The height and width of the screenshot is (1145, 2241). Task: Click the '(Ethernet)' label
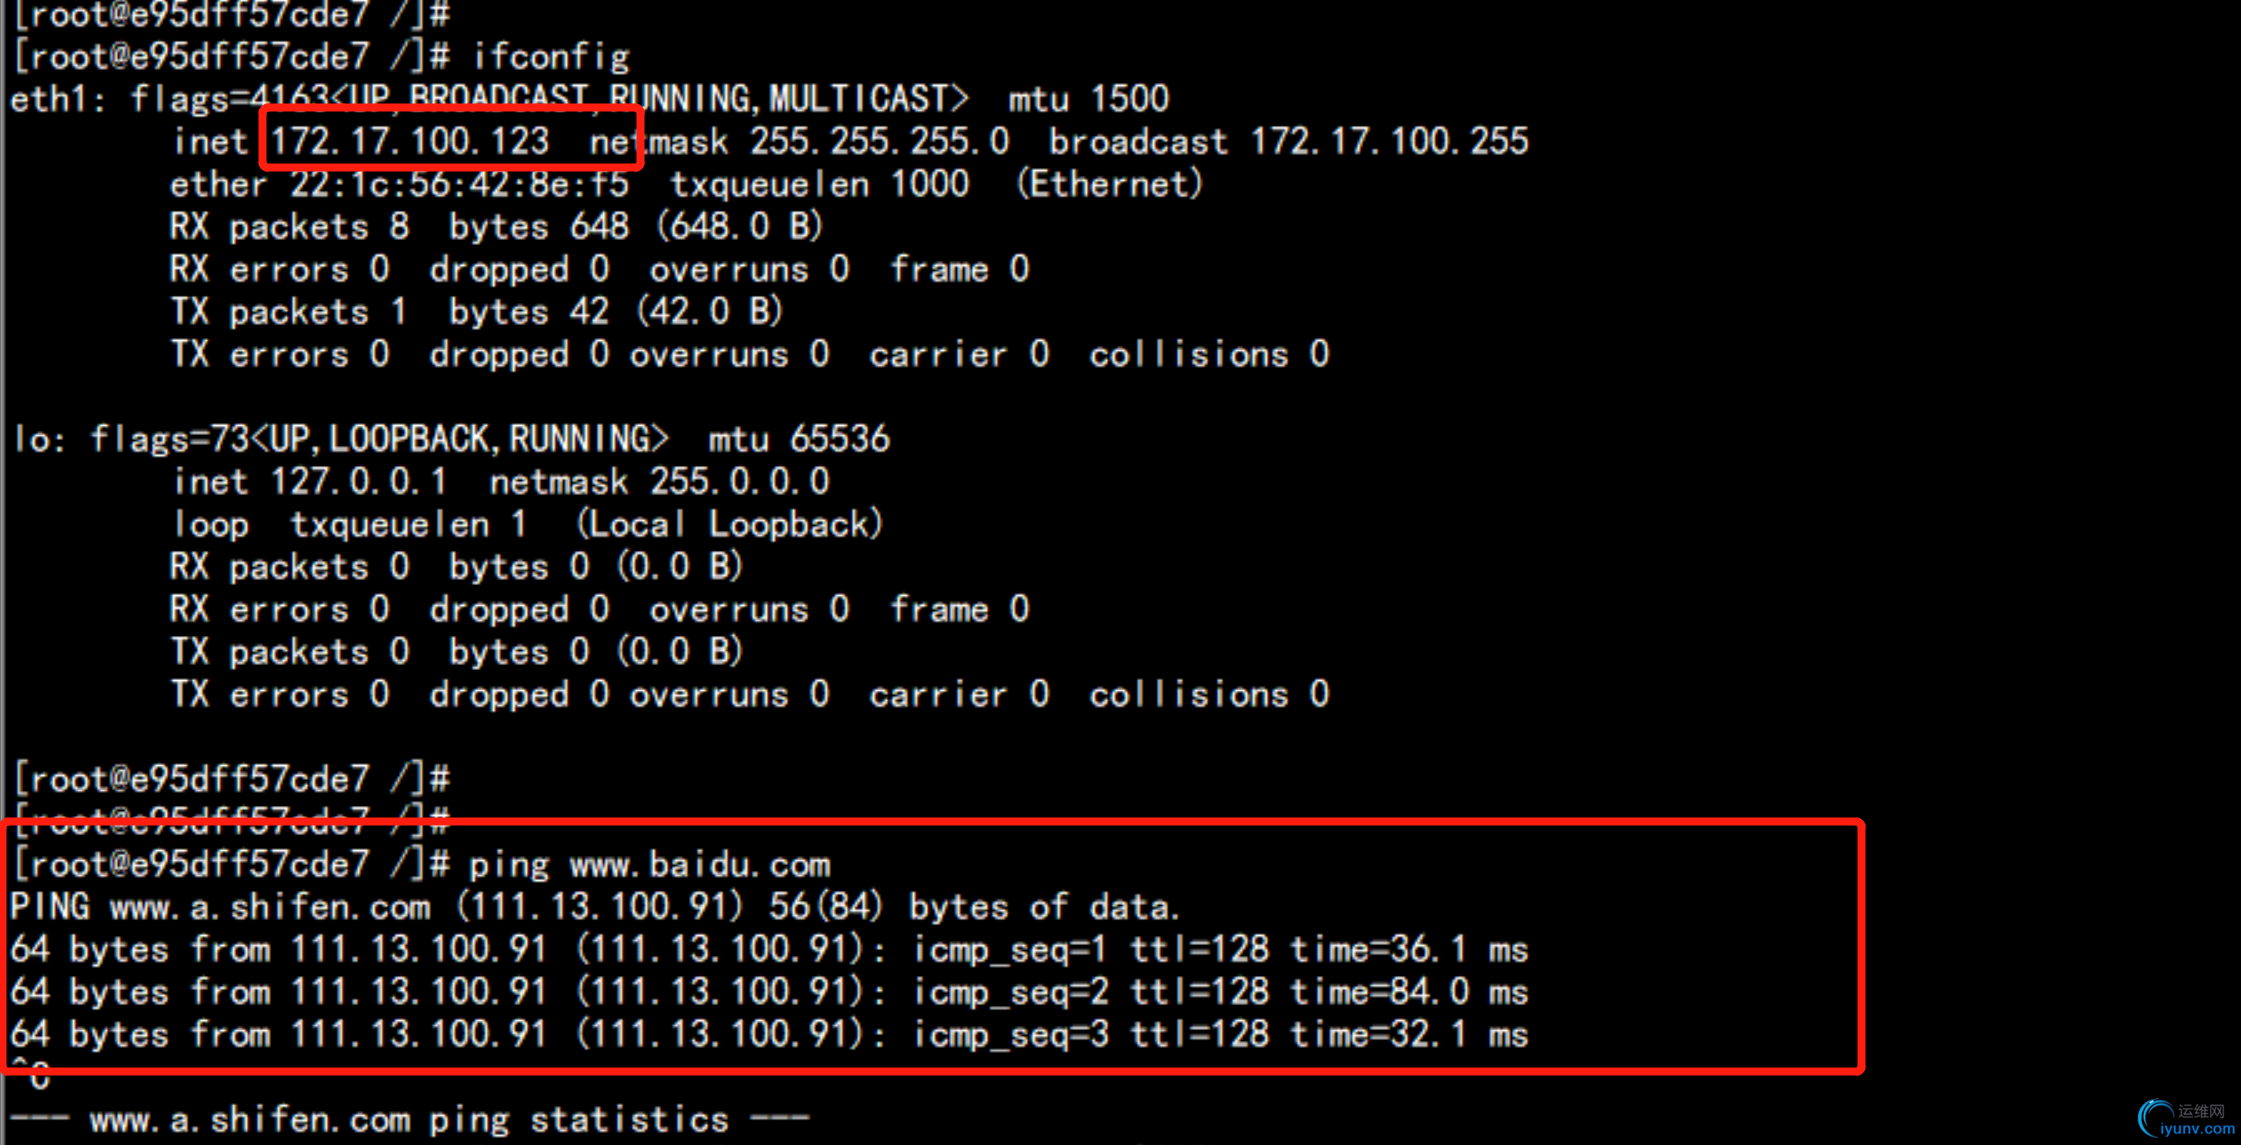(x=1109, y=184)
